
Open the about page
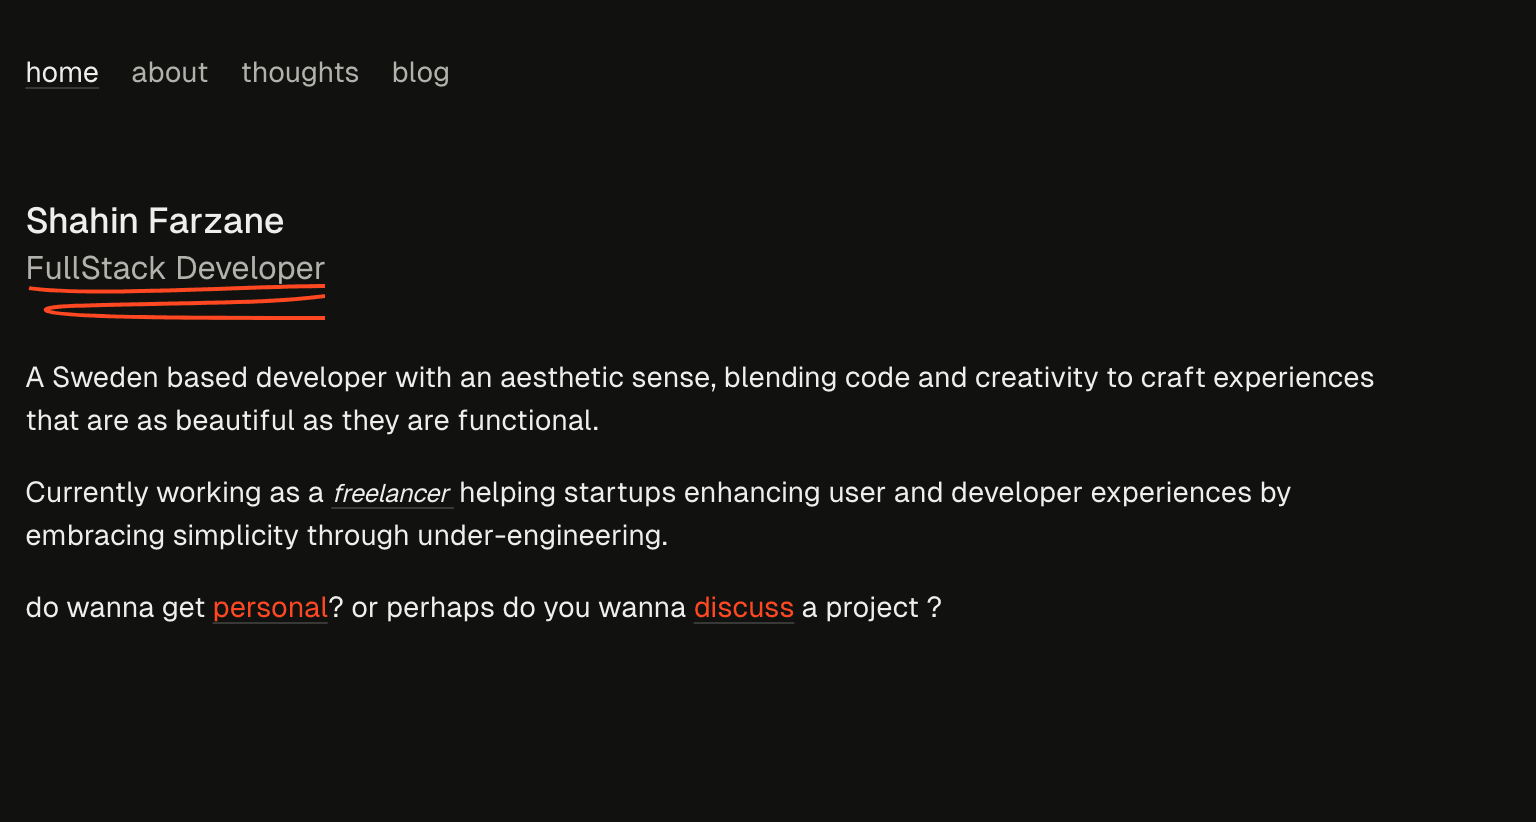click(170, 73)
